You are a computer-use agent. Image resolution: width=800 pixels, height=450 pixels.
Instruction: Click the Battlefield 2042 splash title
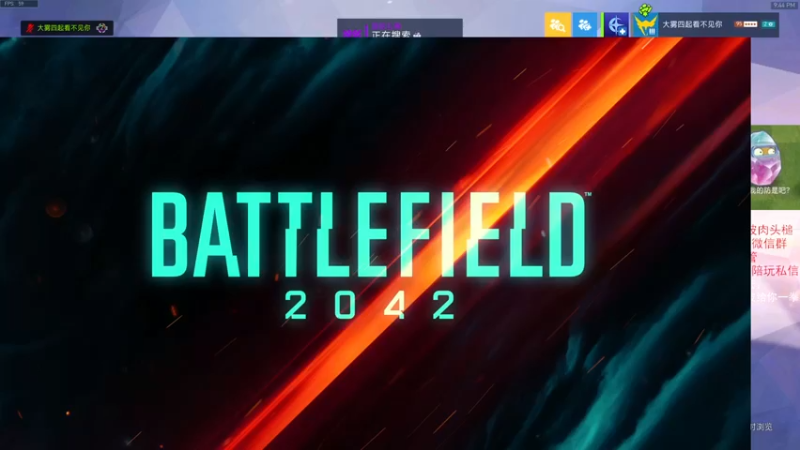(370, 254)
